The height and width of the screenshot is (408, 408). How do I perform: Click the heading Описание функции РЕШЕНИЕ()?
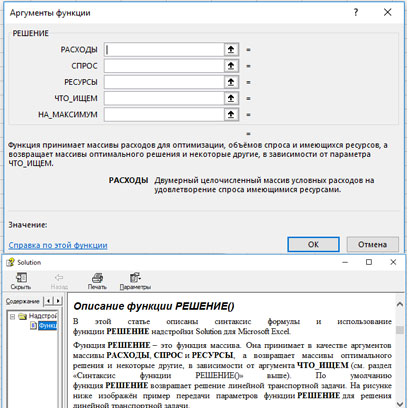[x=154, y=306]
